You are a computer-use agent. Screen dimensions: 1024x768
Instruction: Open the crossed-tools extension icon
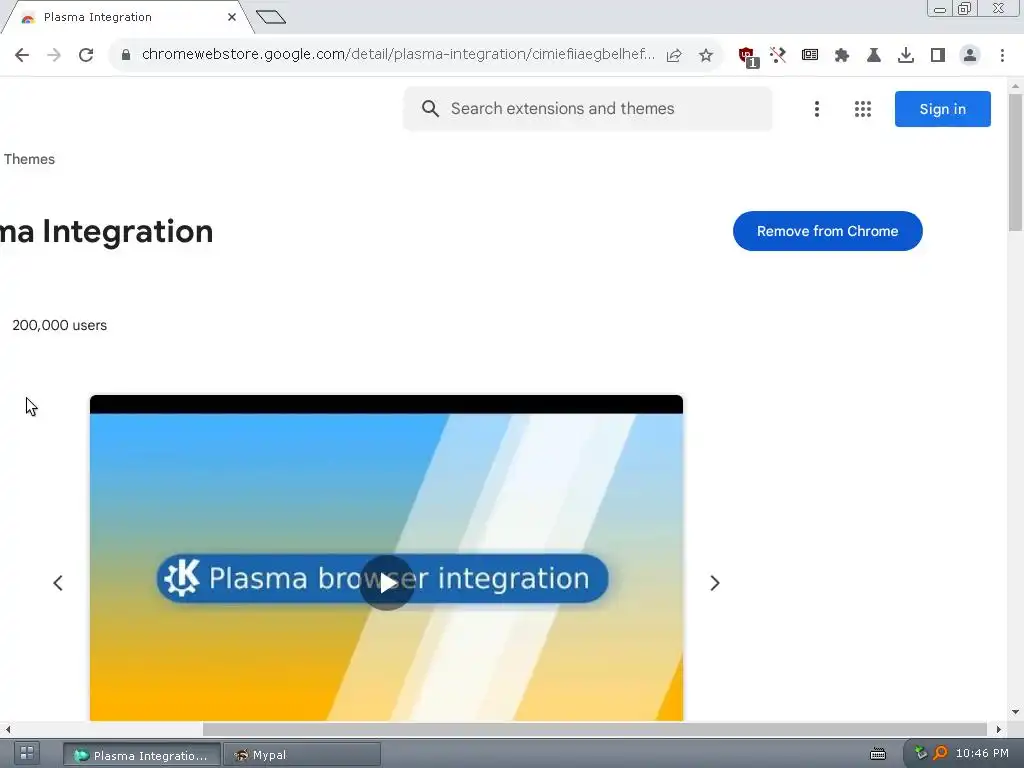777,55
